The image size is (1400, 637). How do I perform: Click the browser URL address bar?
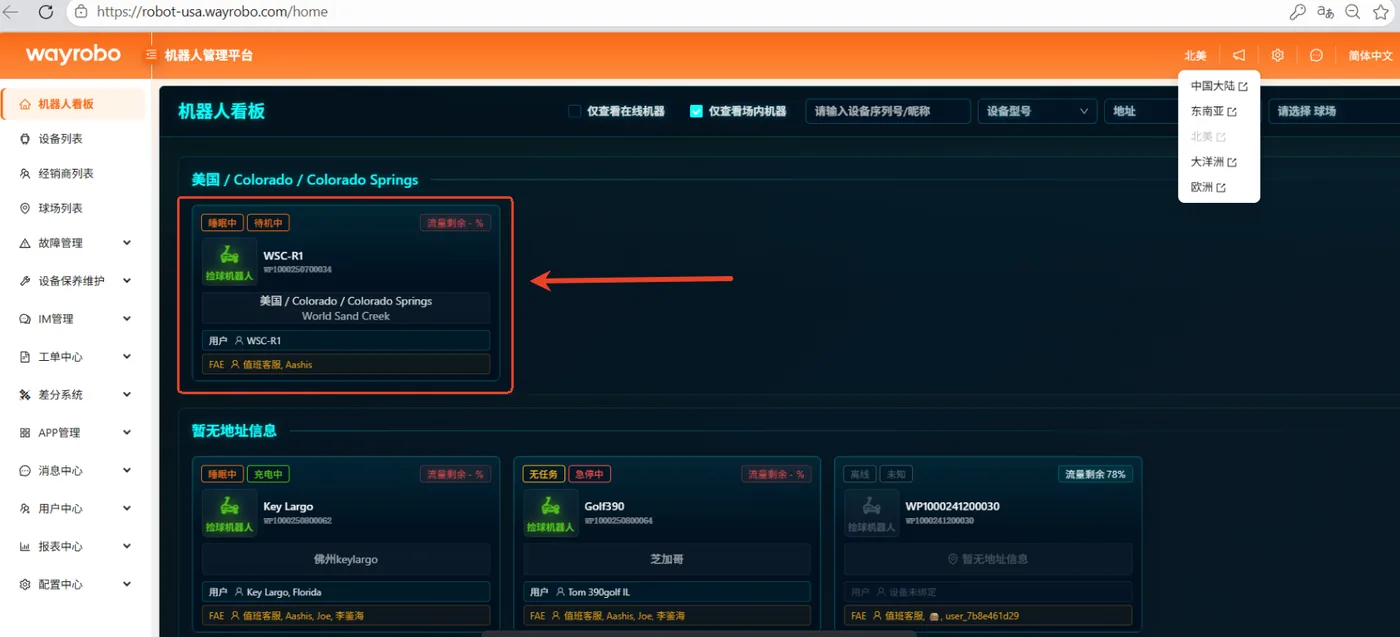pos(670,12)
